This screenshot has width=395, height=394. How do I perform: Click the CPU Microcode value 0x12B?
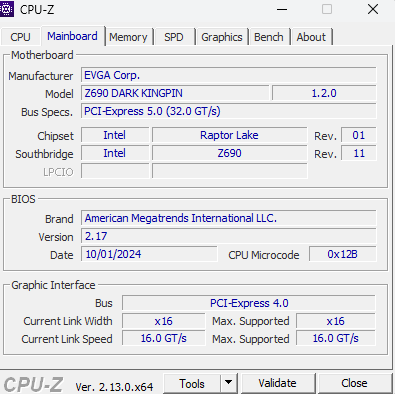click(343, 254)
